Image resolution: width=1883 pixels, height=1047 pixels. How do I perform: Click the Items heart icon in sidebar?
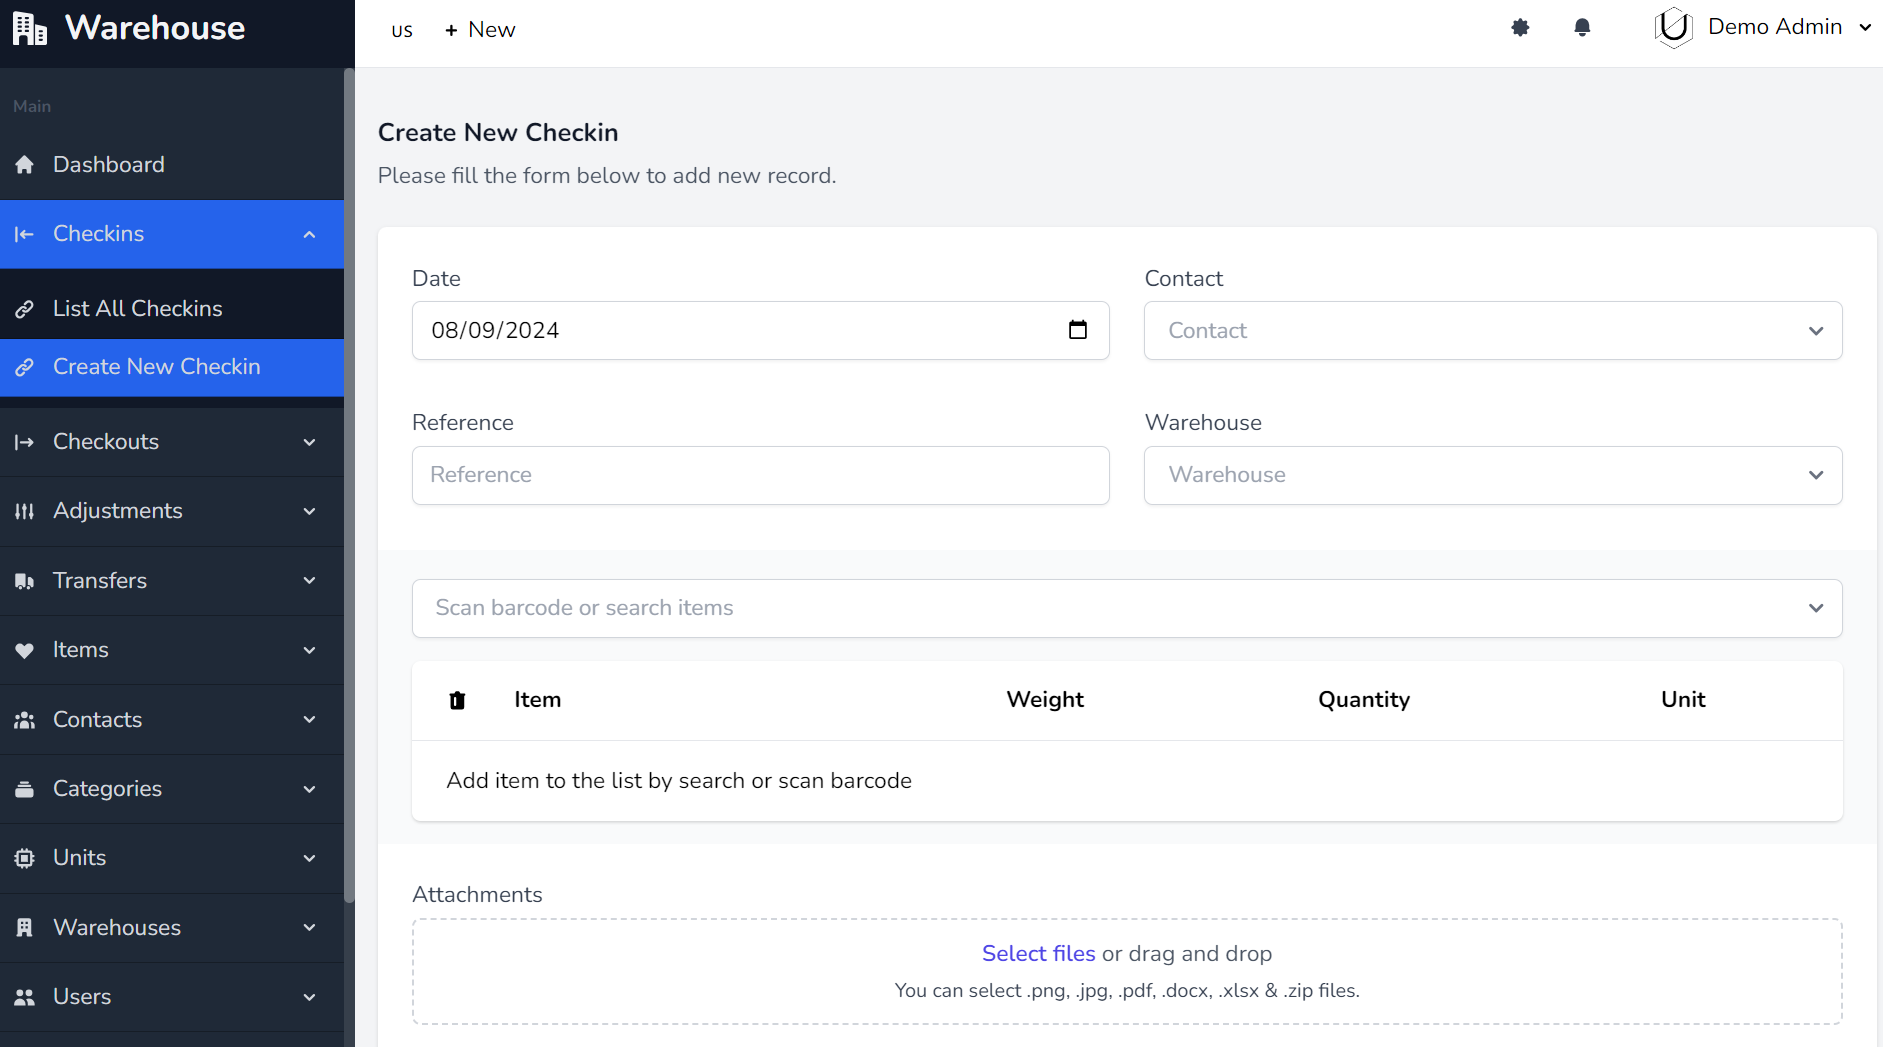[25, 650]
